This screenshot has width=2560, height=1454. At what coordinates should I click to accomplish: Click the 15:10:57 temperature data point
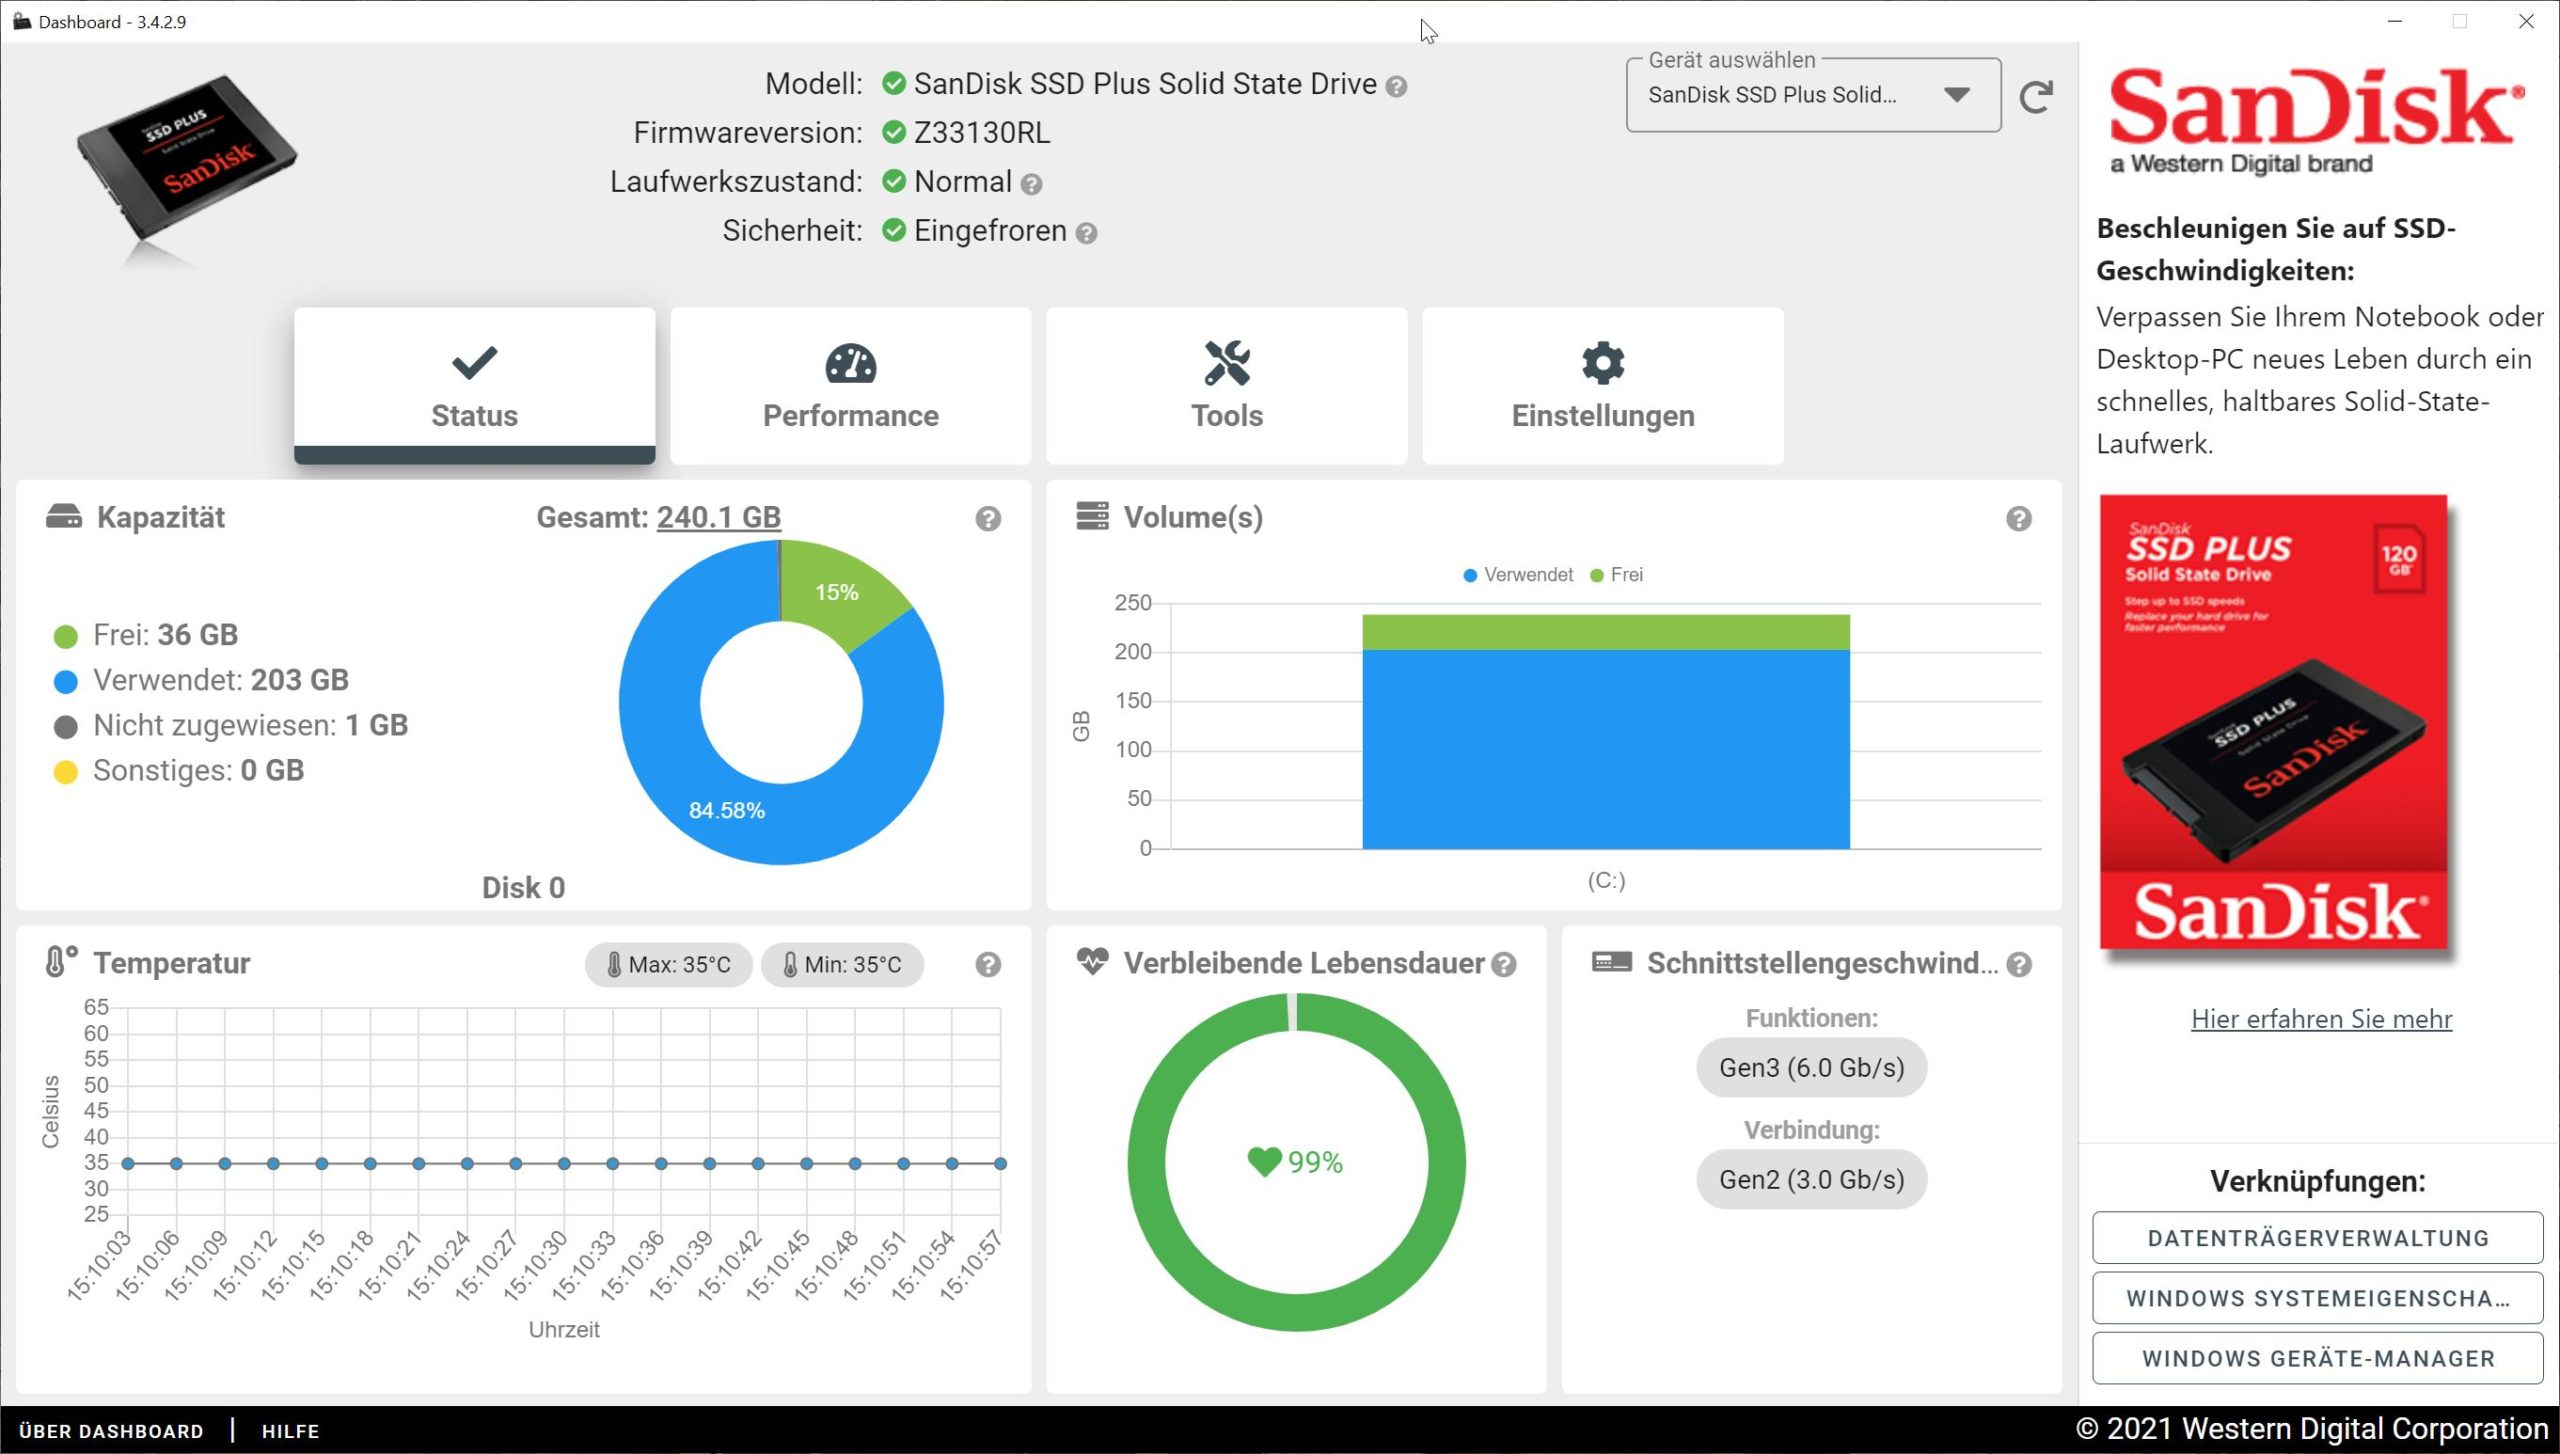[1000, 1163]
